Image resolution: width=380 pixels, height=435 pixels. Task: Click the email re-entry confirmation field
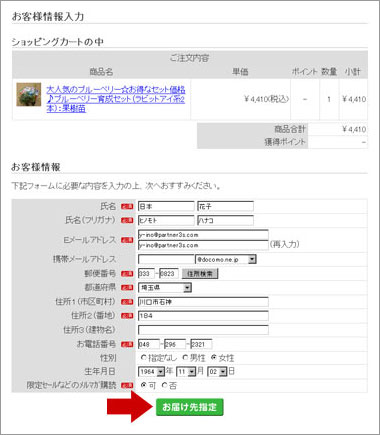tap(203, 245)
